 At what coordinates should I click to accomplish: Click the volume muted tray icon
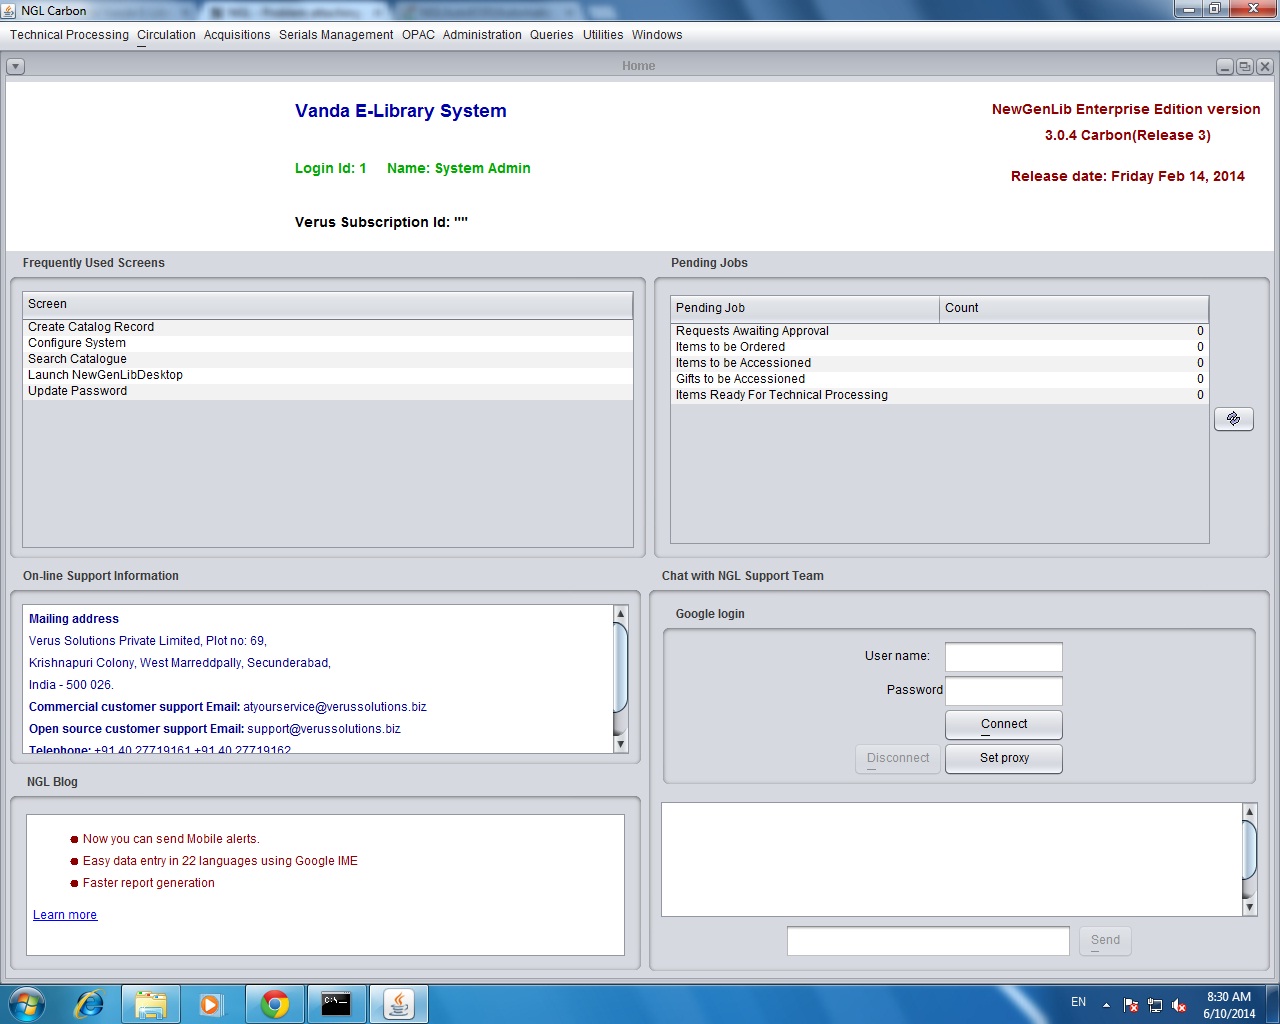[1180, 1005]
